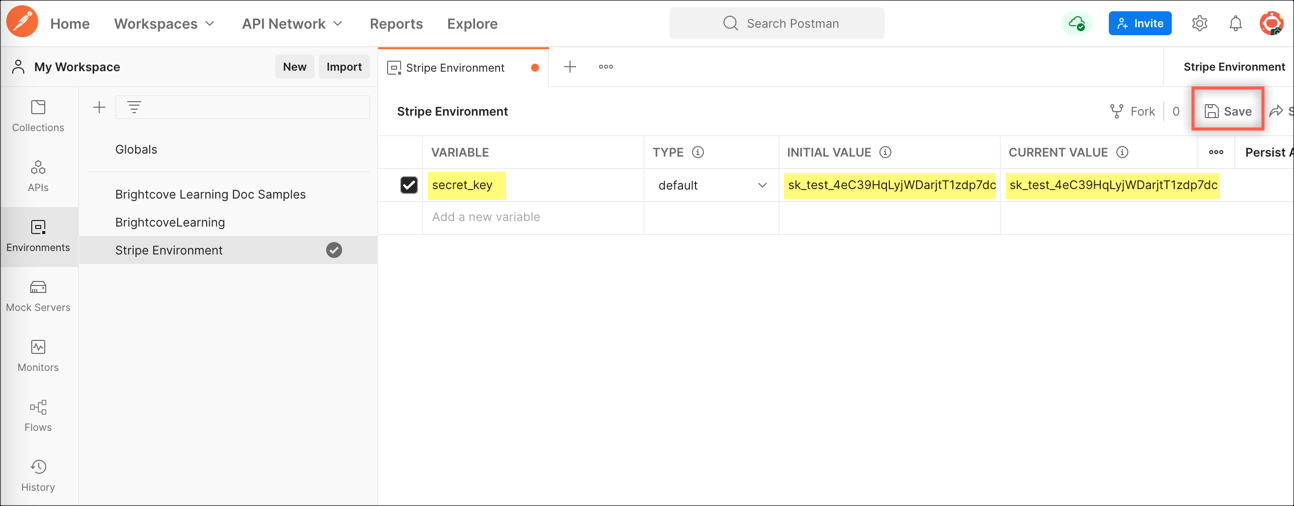
Task: Click the Search Postman field
Action: point(777,23)
